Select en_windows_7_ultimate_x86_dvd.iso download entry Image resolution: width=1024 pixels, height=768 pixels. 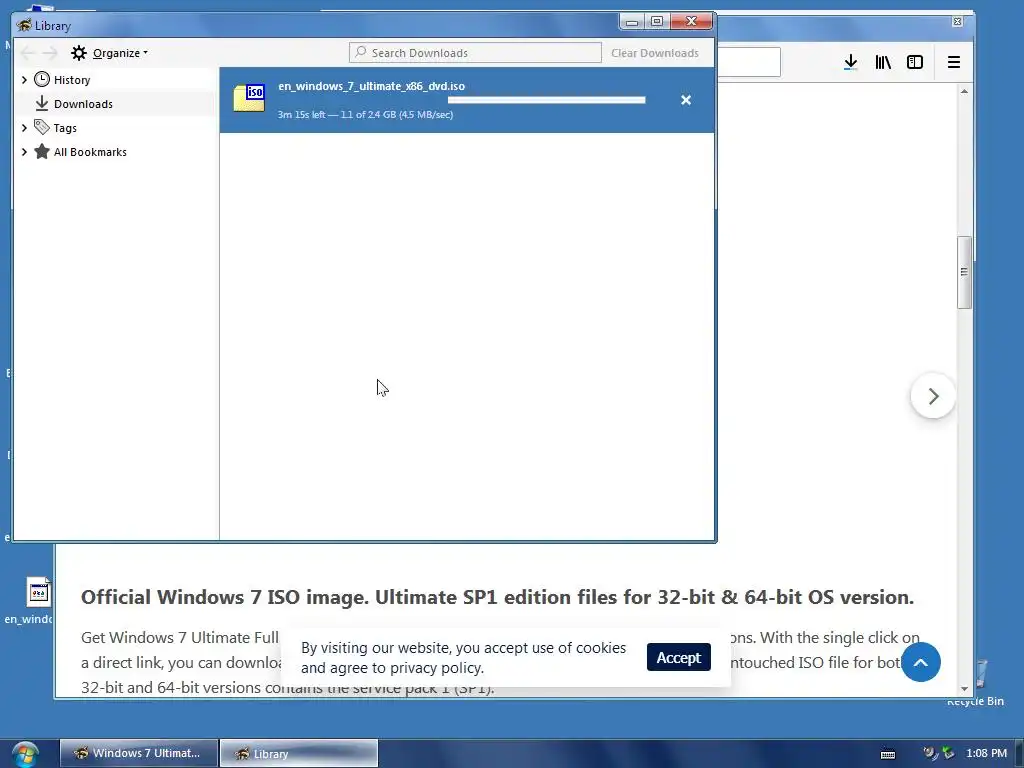click(x=467, y=100)
